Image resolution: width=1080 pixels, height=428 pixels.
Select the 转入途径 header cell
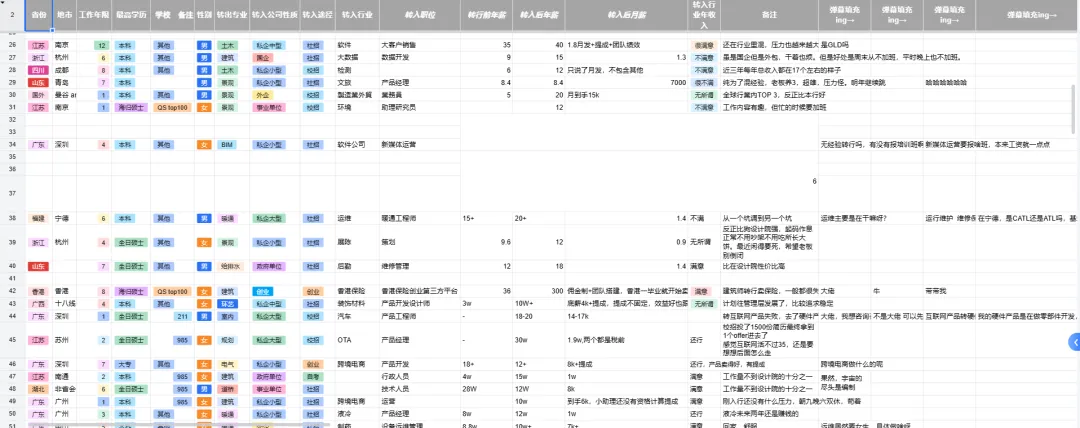318,14
